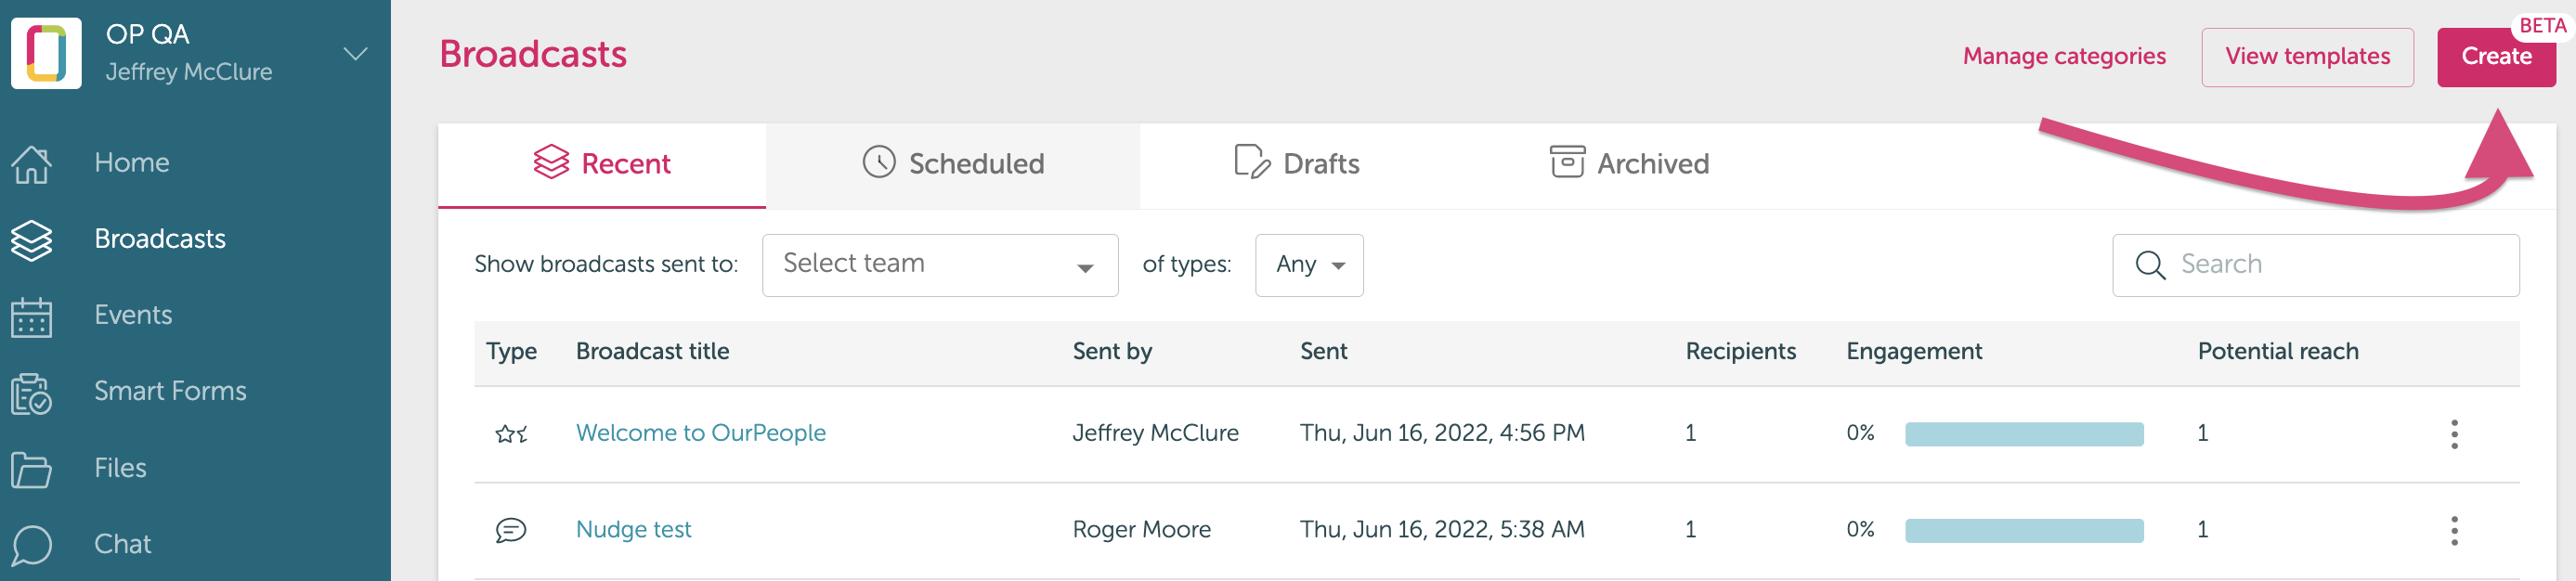The height and width of the screenshot is (581, 2576).
Task: Open the View templates button
Action: [x=2307, y=57]
